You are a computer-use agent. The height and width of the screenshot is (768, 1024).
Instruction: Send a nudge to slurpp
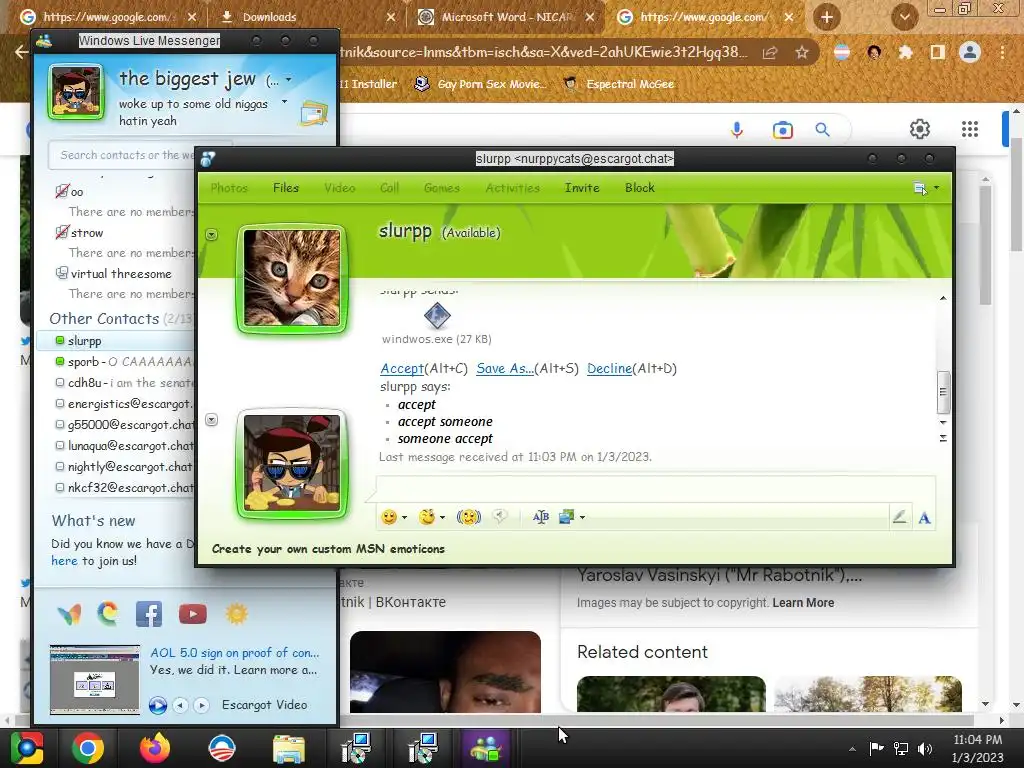tap(468, 517)
